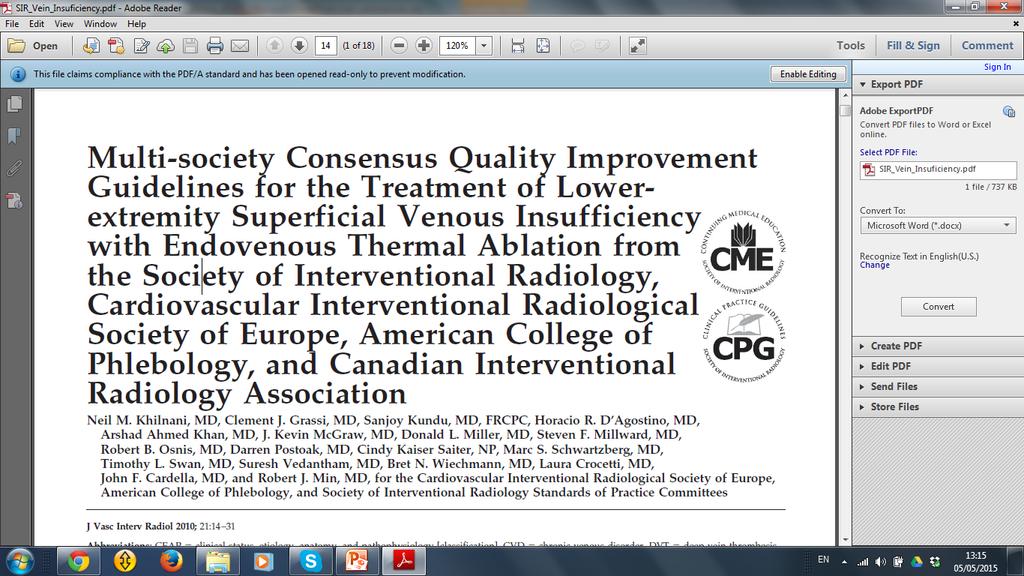The image size is (1024, 576).
Task: Click the scrollbar down arrow
Action: tap(845, 540)
